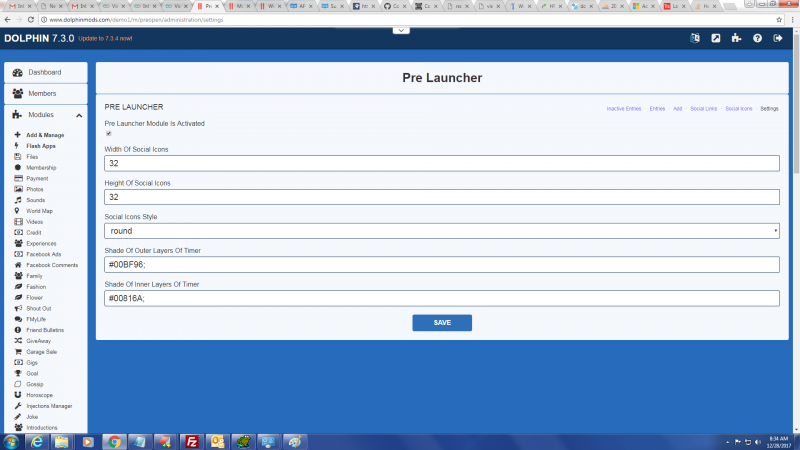Click the Horoscope module icon
Screen dimensions: 800x450
18,395
